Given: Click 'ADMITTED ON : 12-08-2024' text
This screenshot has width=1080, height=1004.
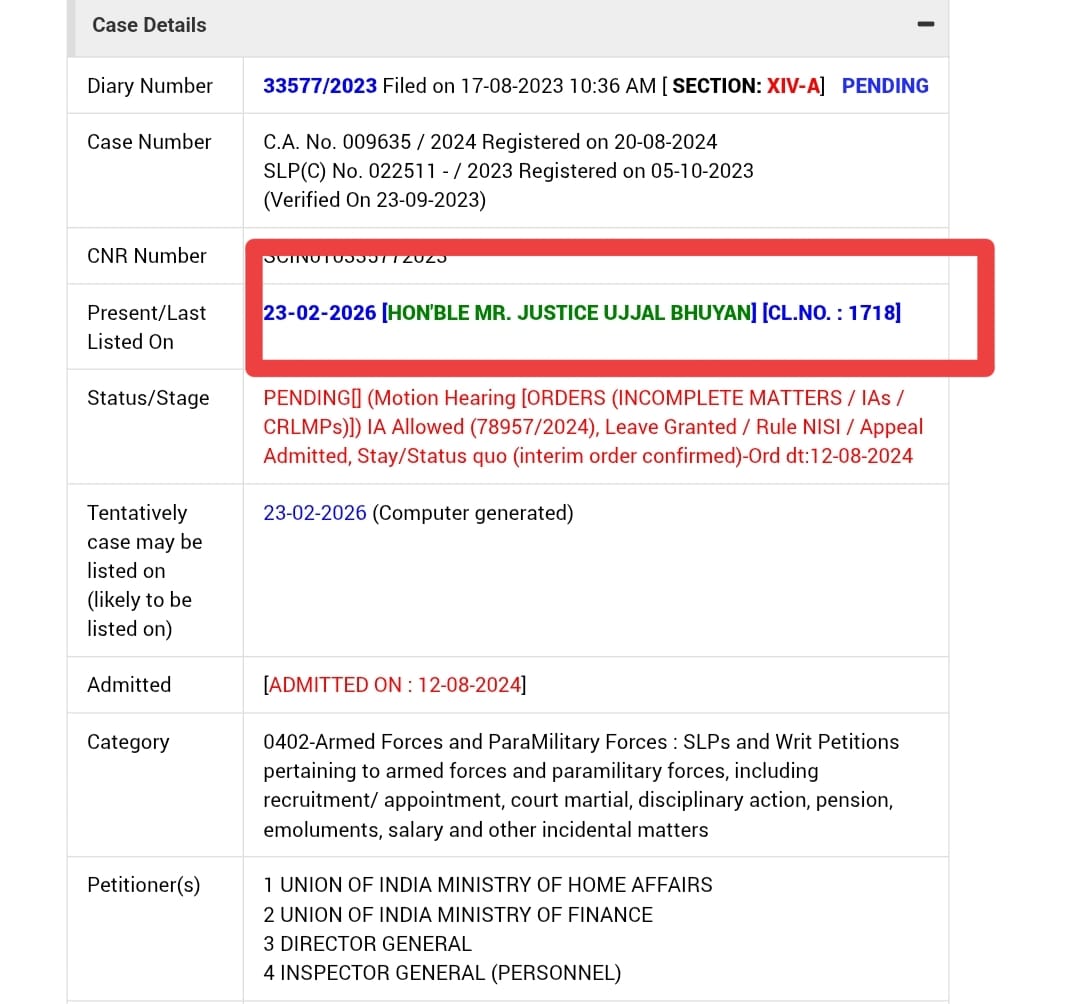Looking at the screenshot, I should tap(395, 684).
